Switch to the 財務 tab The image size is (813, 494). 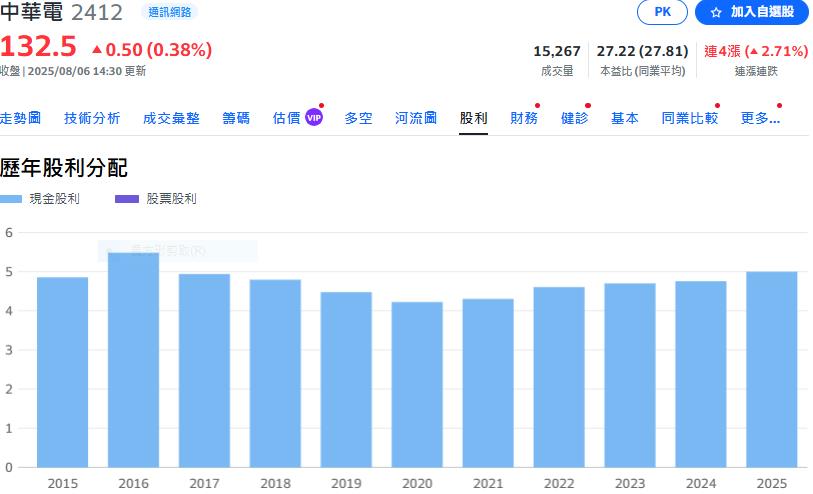[x=524, y=118]
